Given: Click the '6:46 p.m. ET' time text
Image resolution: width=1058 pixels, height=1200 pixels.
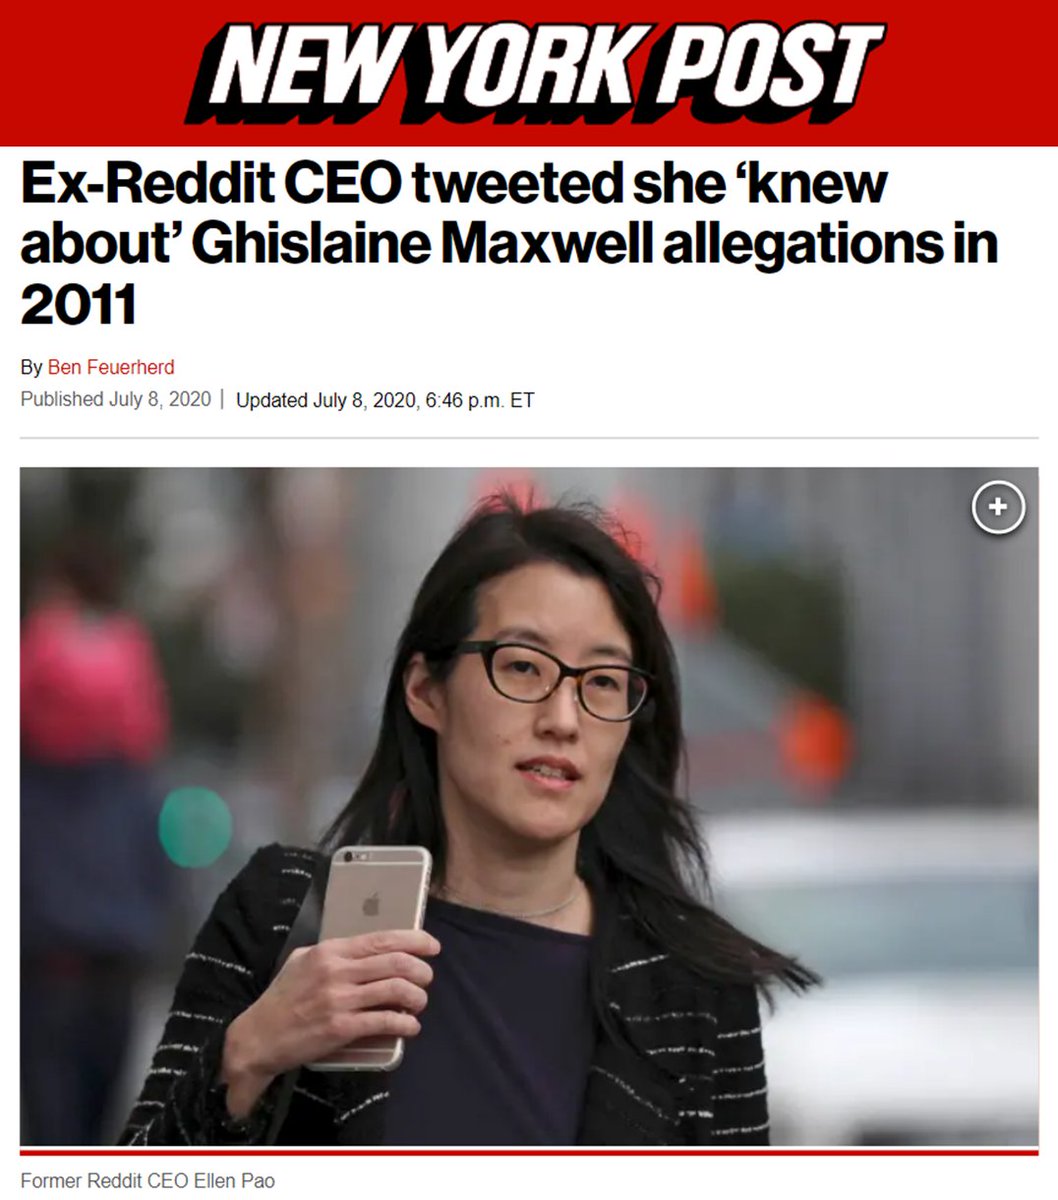Looking at the screenshot, I should pyautogui.click(x=480, y=400).
